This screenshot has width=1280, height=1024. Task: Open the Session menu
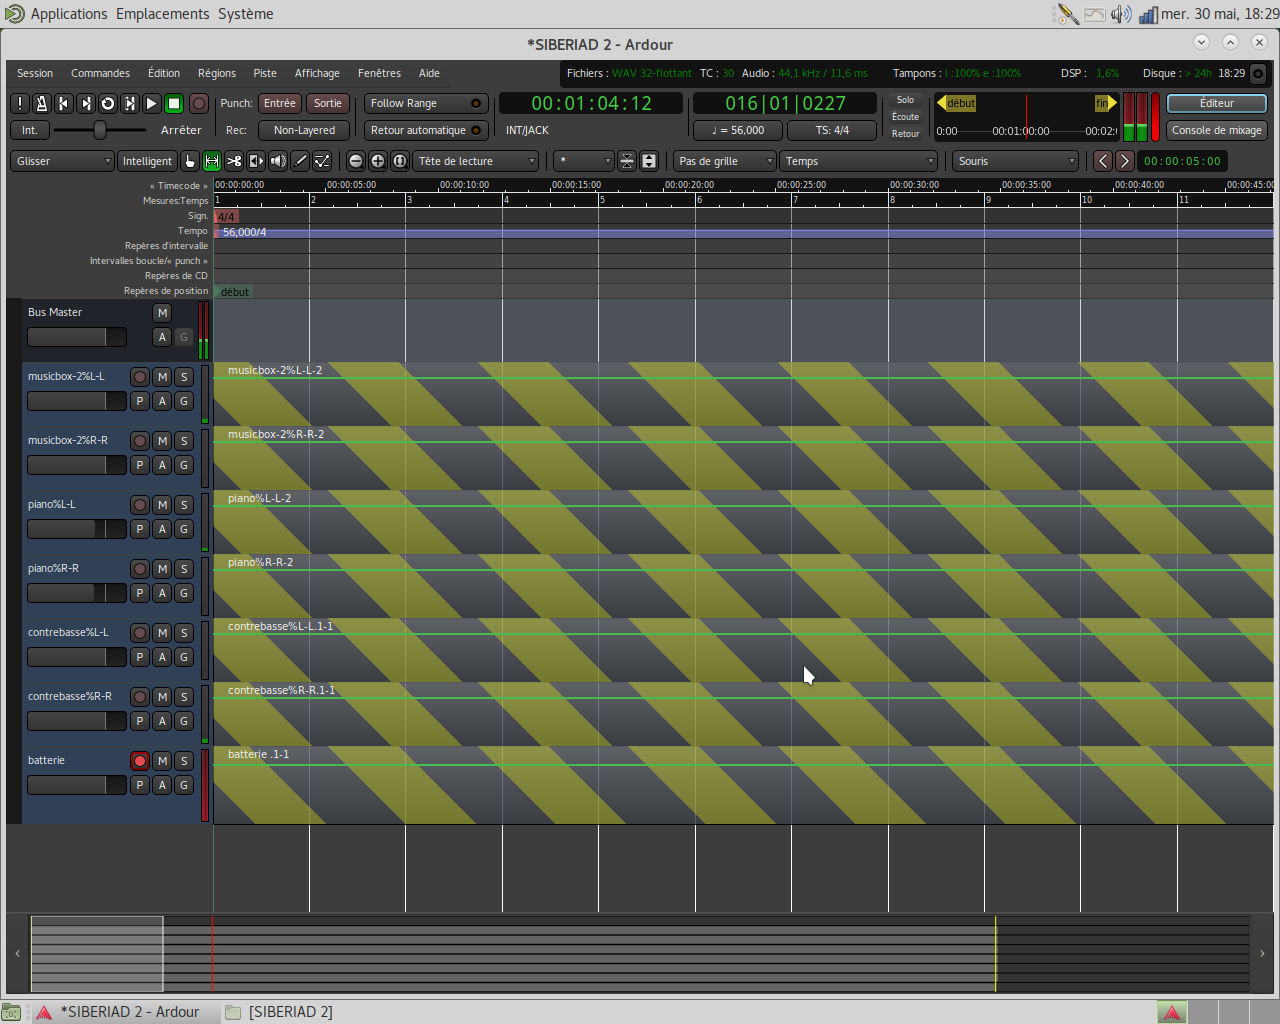pos(35,73)
